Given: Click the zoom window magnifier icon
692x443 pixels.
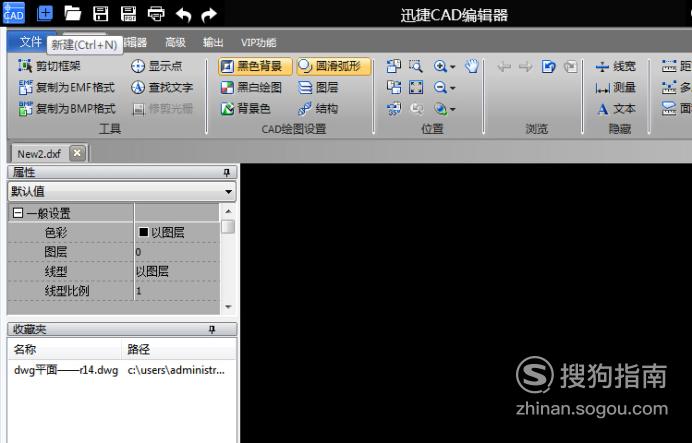Looking at the screenshot, I should point(416,66).
